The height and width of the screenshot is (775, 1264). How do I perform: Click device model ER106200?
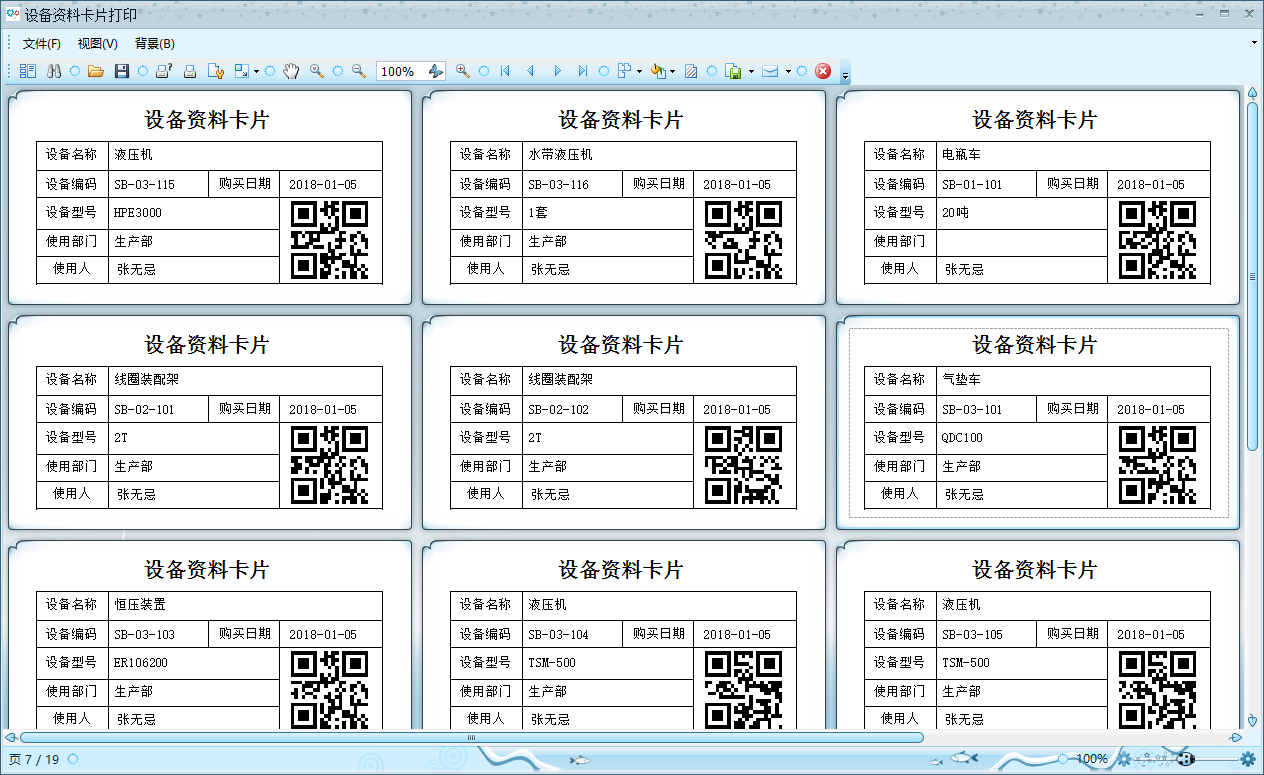pos(141,663)
